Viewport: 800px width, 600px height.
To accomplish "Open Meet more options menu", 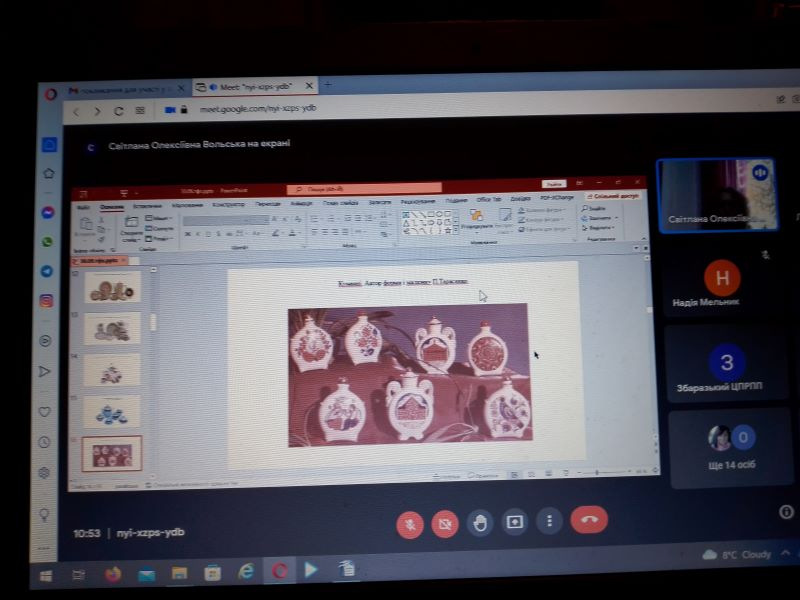I will [549, 521].
